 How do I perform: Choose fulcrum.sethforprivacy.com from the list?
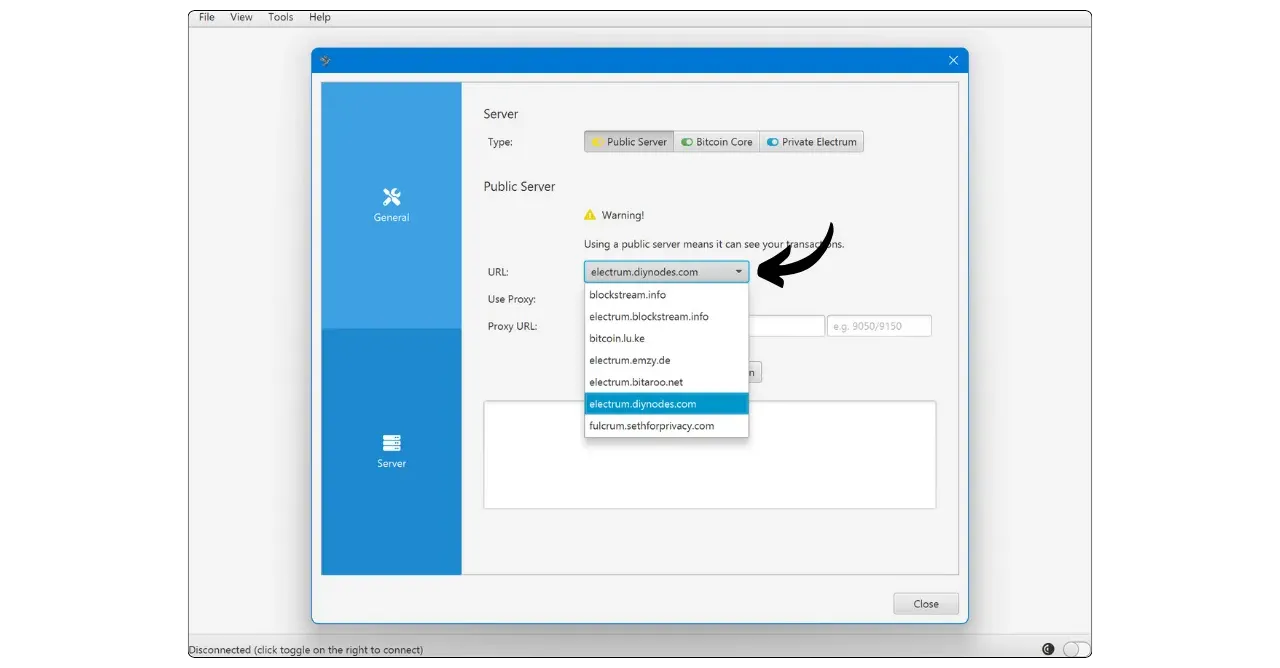[x=651, y=426]
